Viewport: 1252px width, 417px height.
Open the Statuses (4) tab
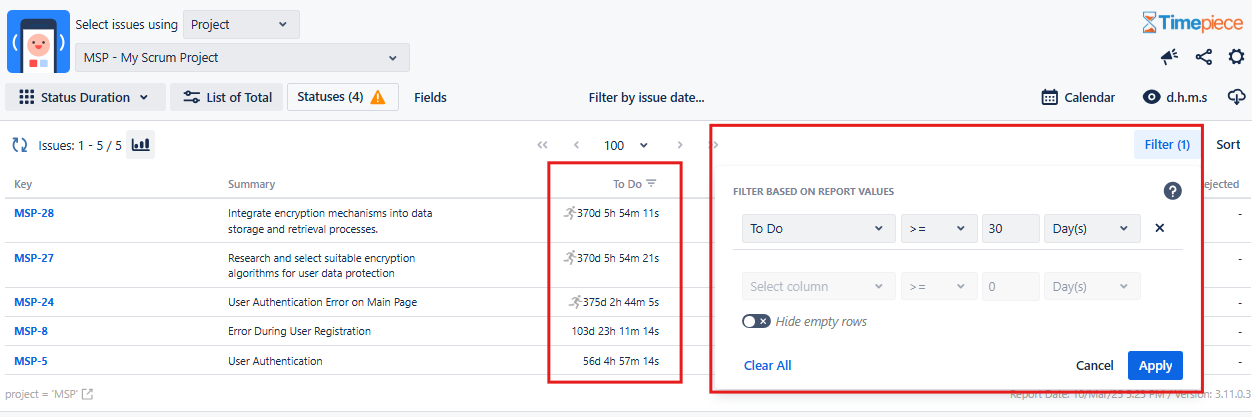click(342, 97)
